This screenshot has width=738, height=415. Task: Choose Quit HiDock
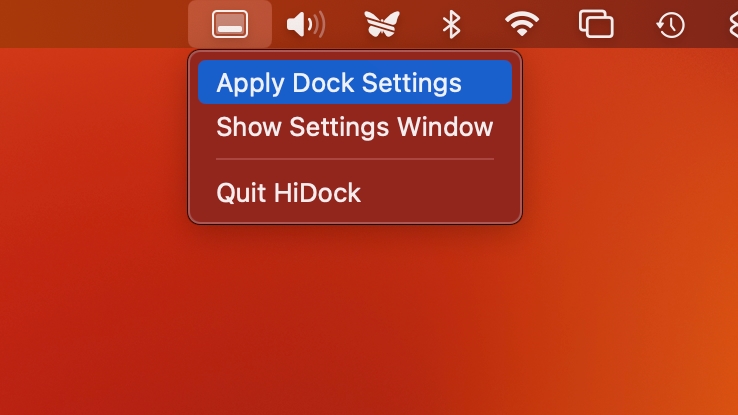(x=355, y=192)
